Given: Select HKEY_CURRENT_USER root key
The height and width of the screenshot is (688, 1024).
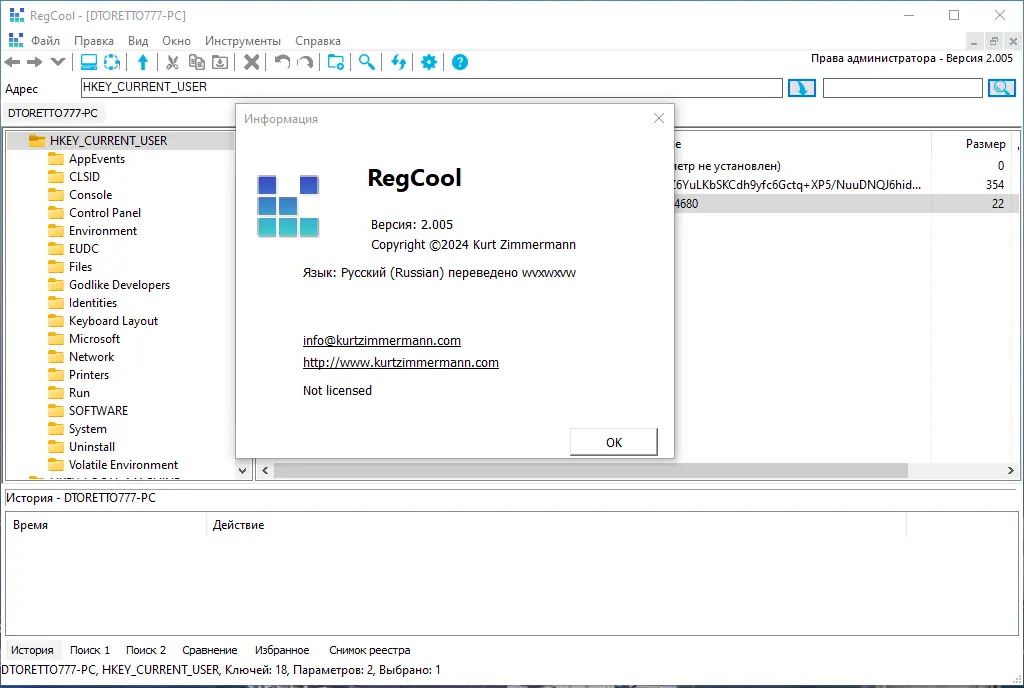Looking at the screenshot, I should (108, 140).
